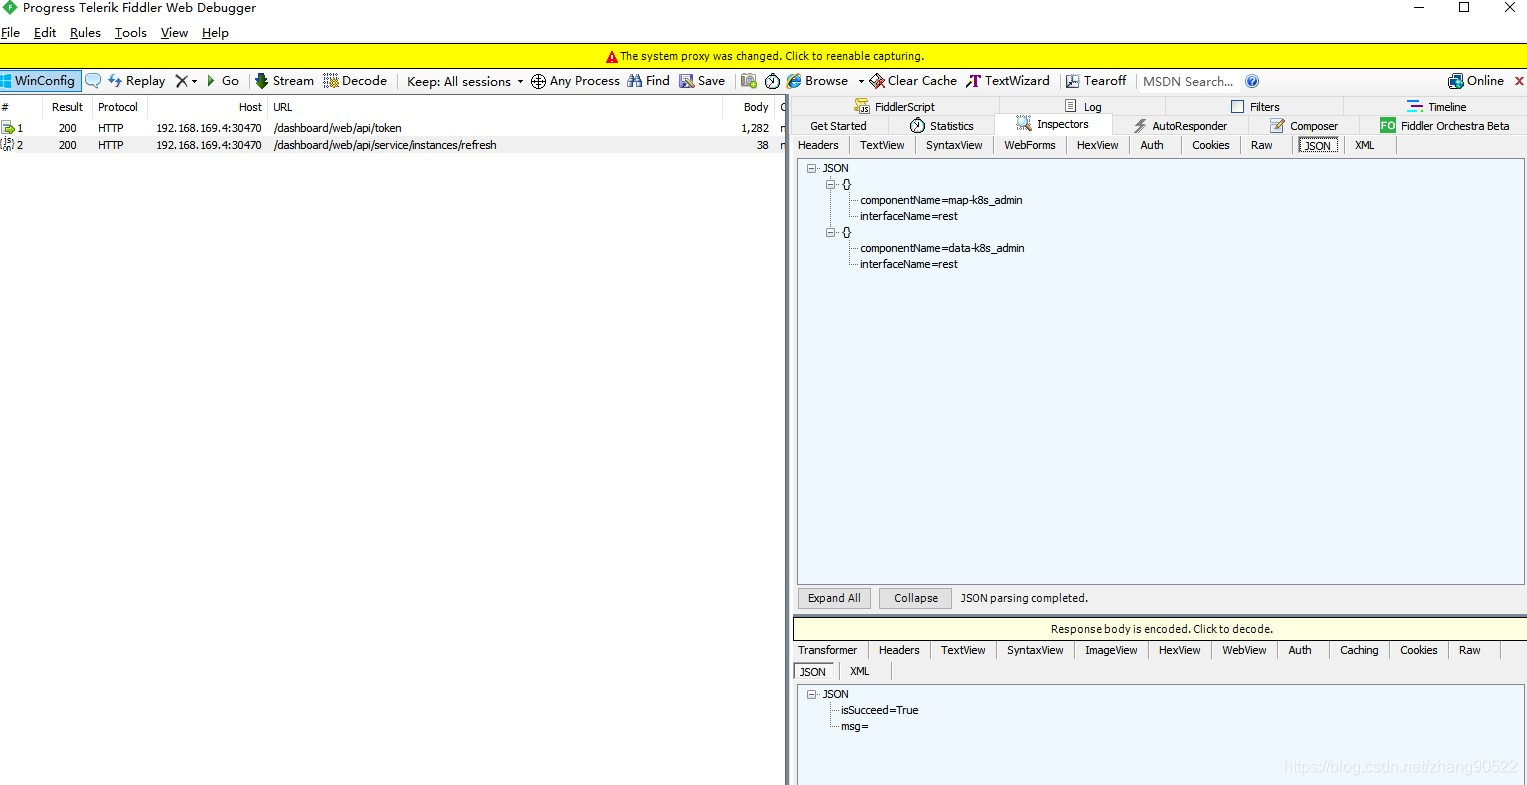Image resolution: width=1527 pixels, height=785 pixels.
Task: Select request WebForms inspector tab
Action: (1030, 145)
